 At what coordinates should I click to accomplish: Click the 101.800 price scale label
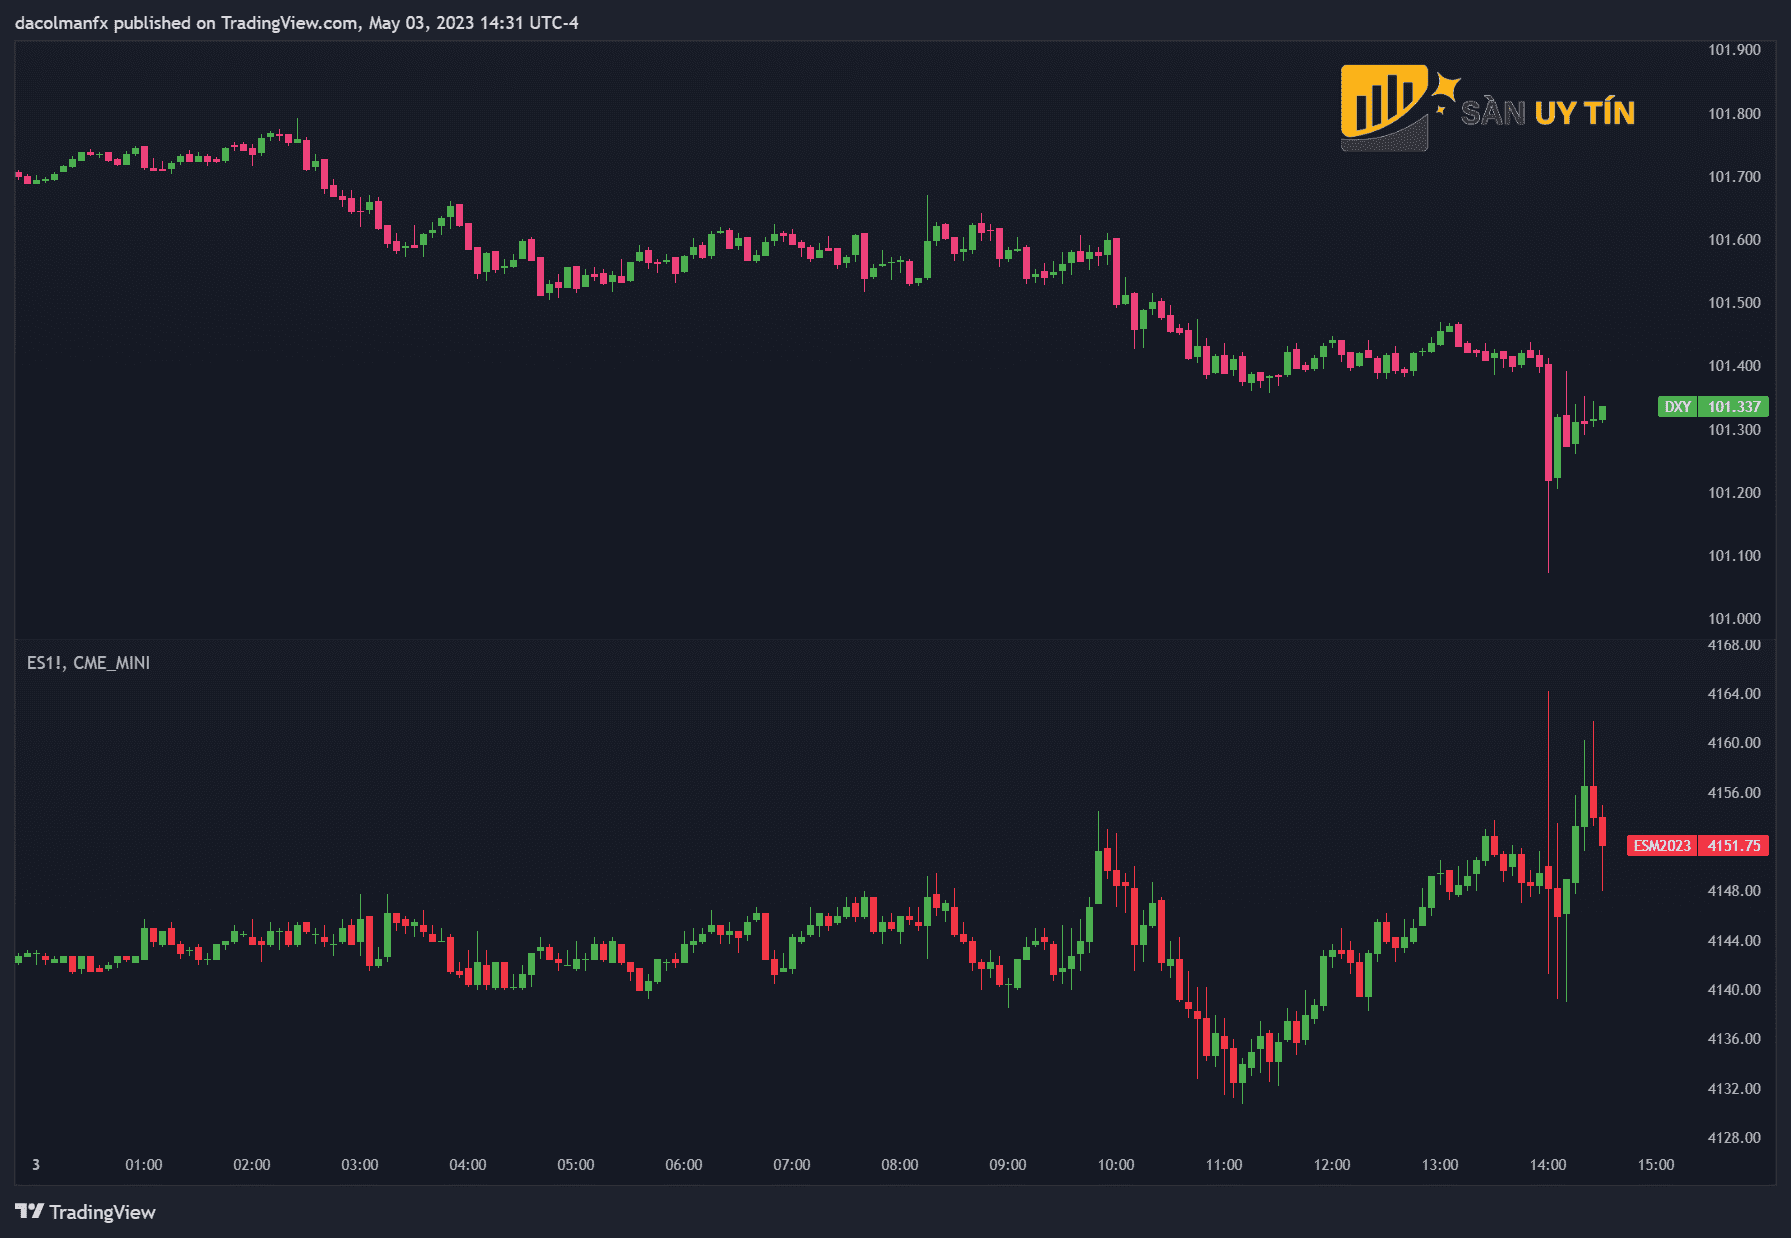tap(1734, 114)
